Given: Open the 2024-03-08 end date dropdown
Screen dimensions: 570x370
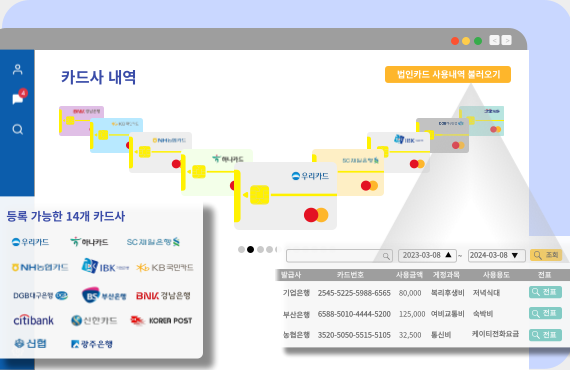Looking at the screenshot, I should click(497, 256).
